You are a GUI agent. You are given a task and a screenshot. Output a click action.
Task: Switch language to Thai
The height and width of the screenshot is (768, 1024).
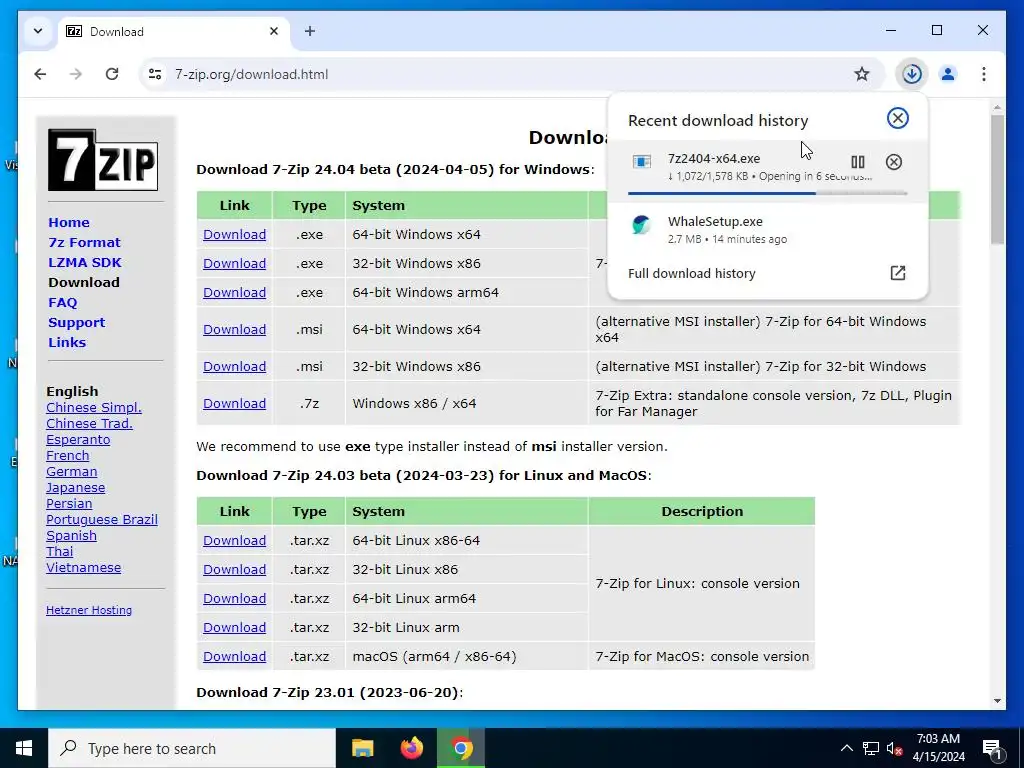tap(59, 552)
